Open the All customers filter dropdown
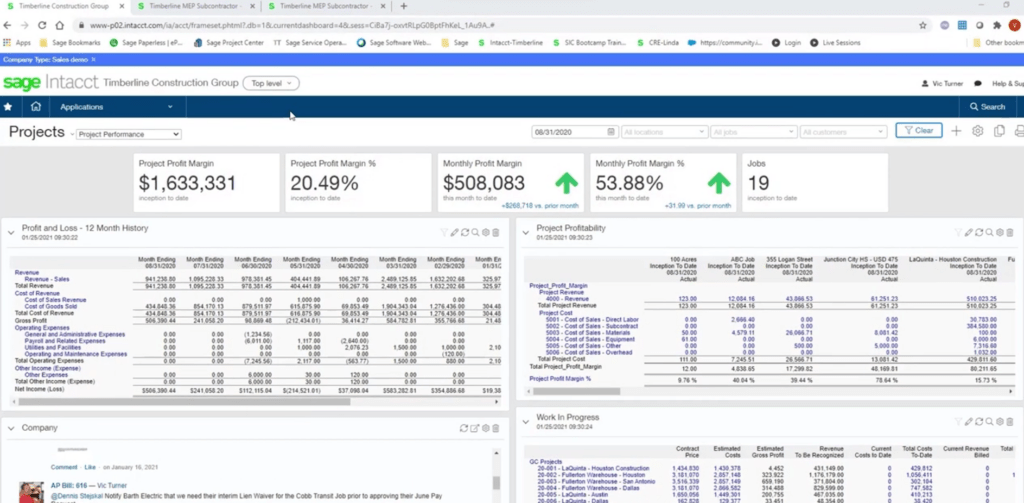Image resolution: width=1024 pixels, height=503 pixels. 843,132
